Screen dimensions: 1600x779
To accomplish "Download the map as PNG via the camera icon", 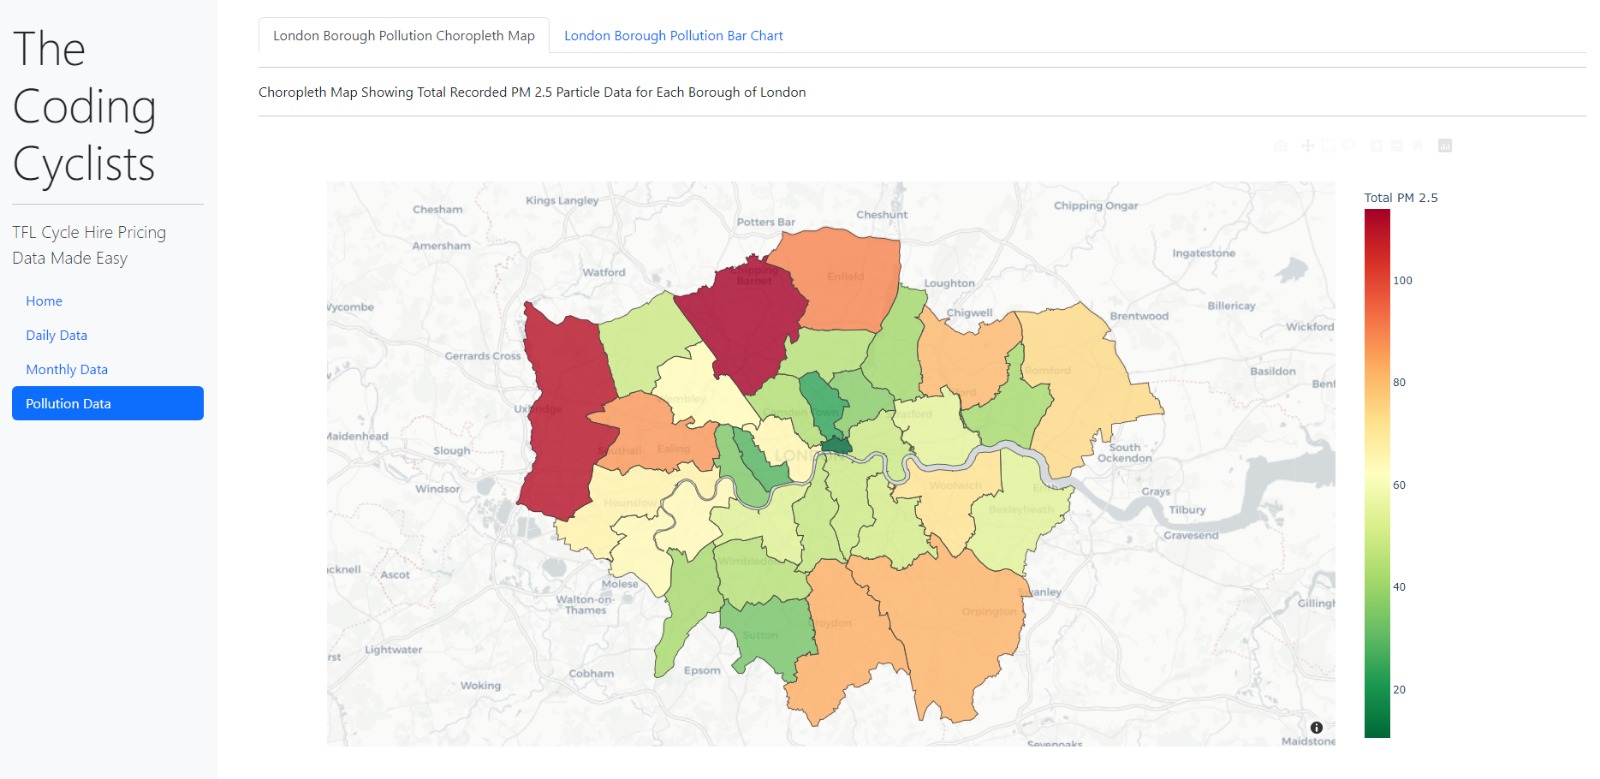I will tap(1281, 146).
